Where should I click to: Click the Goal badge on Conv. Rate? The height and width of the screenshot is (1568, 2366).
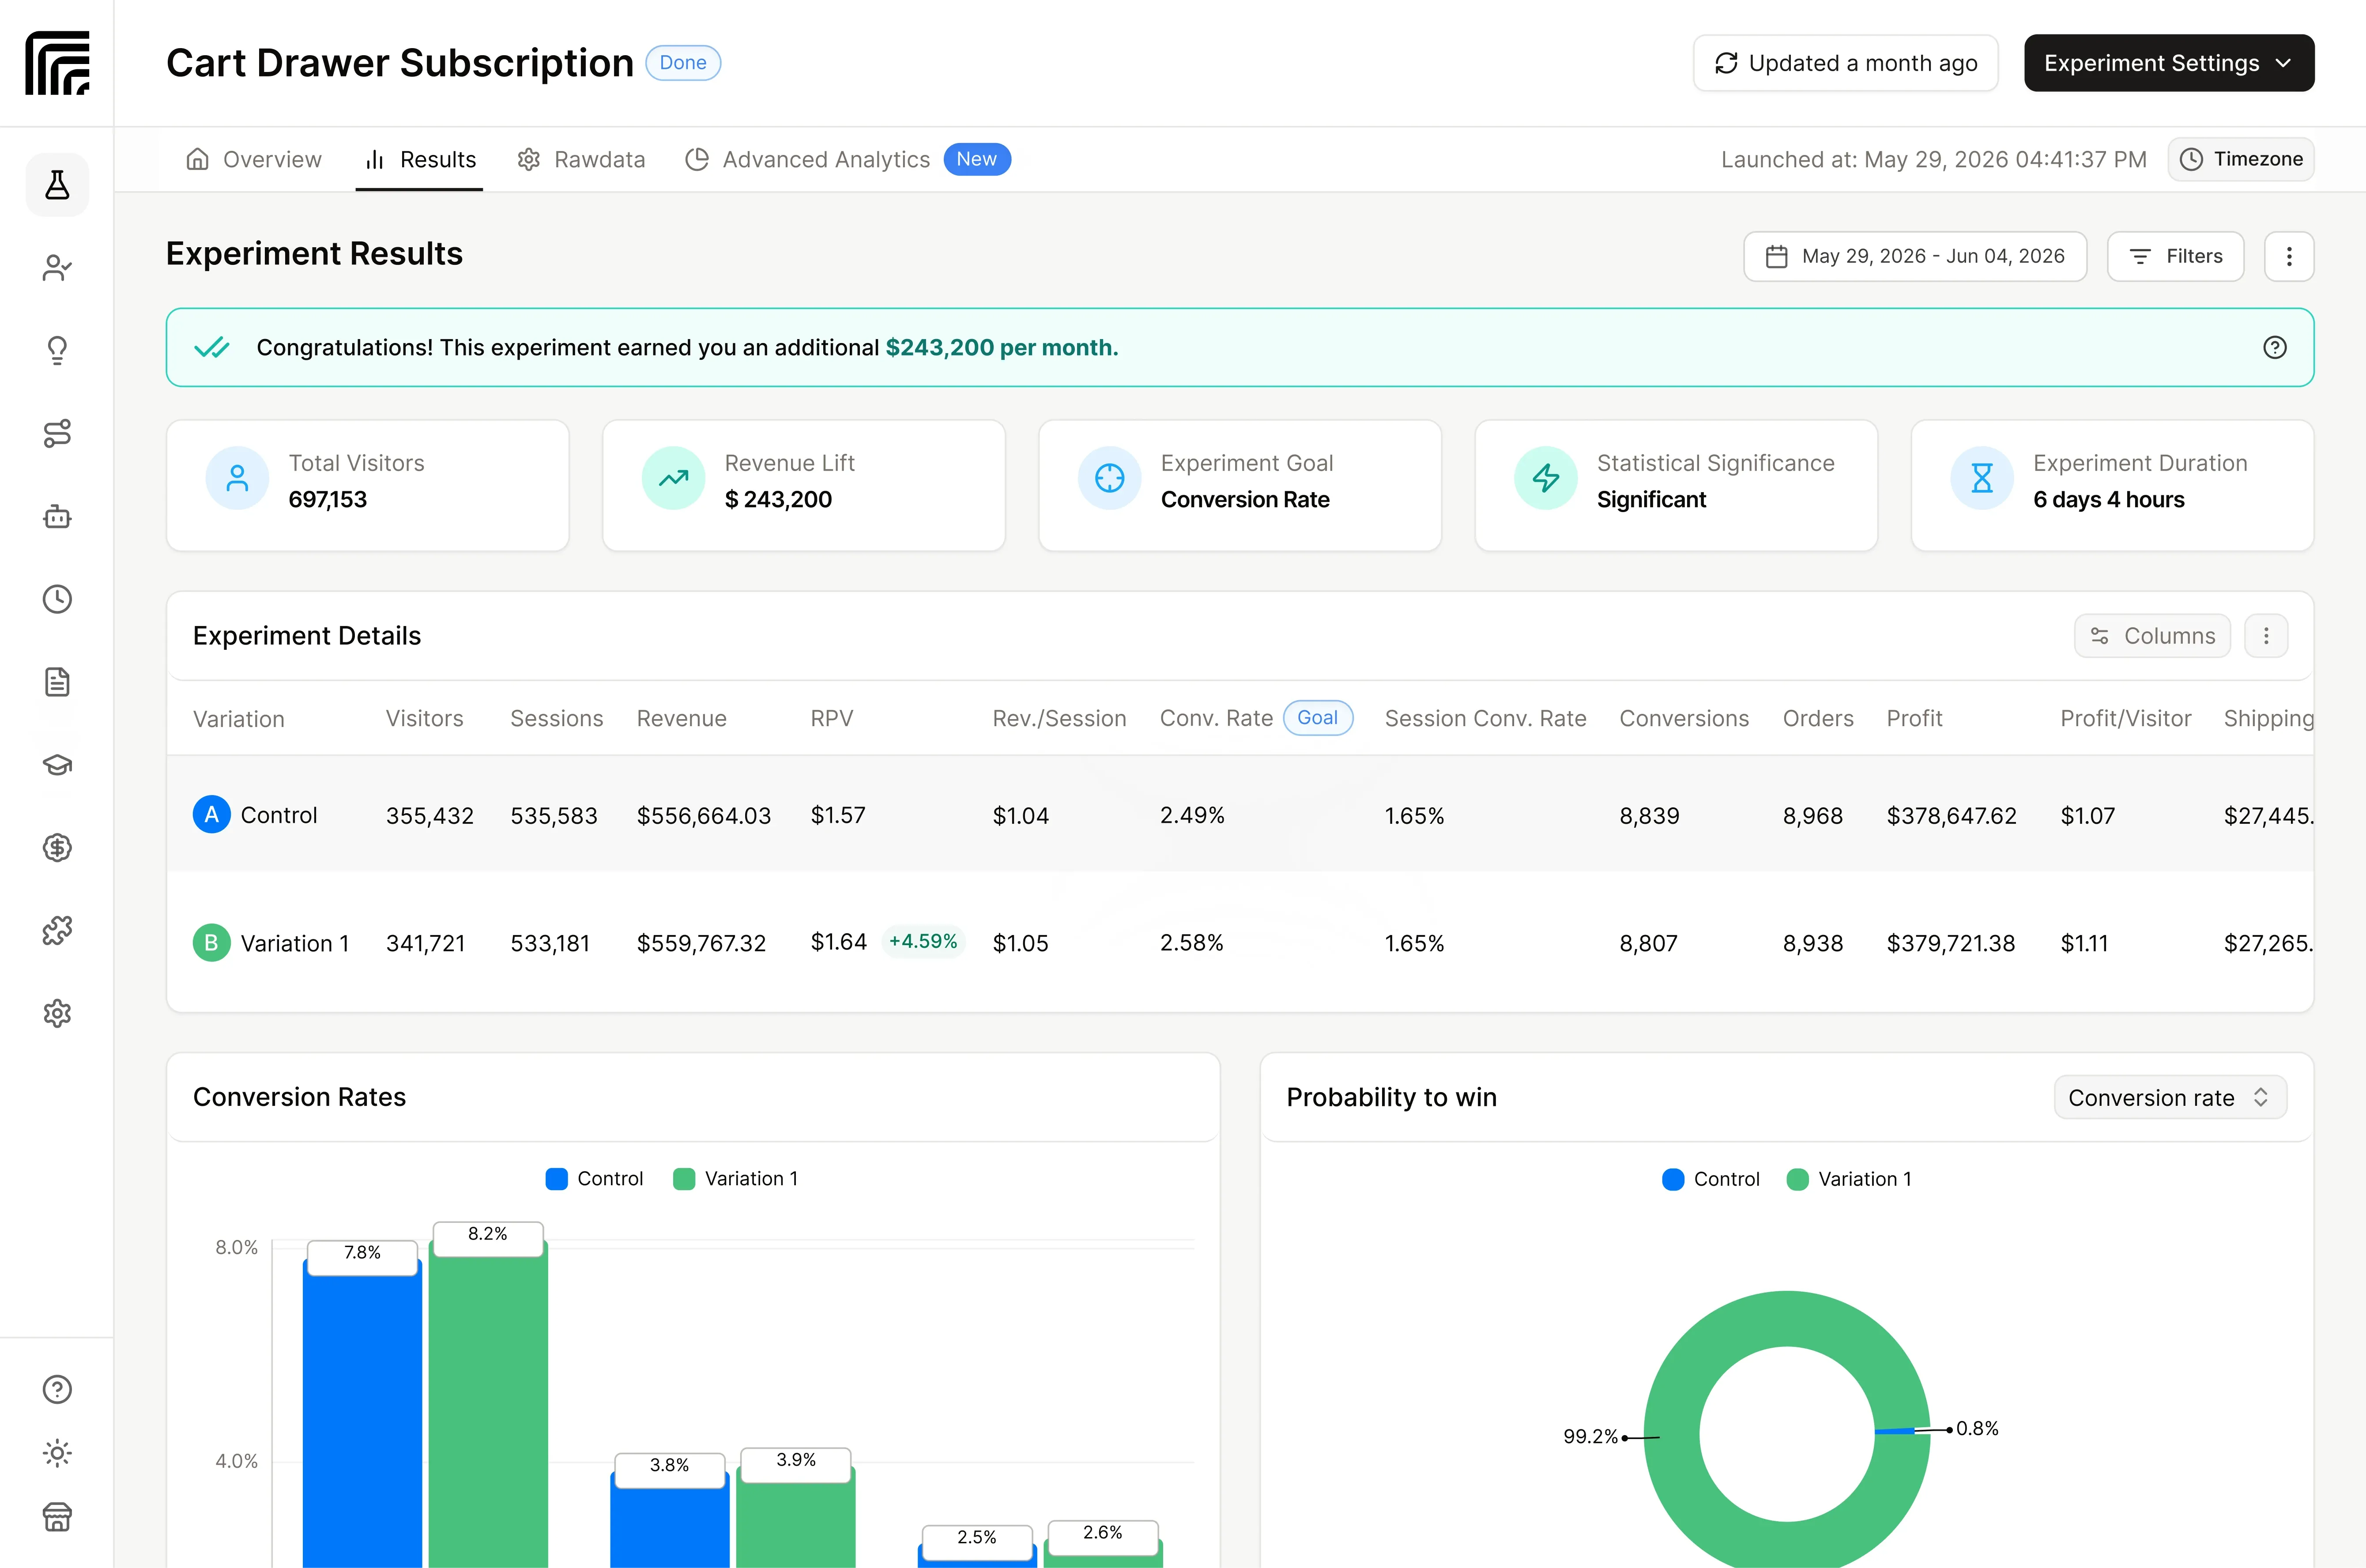point(1317,717)
